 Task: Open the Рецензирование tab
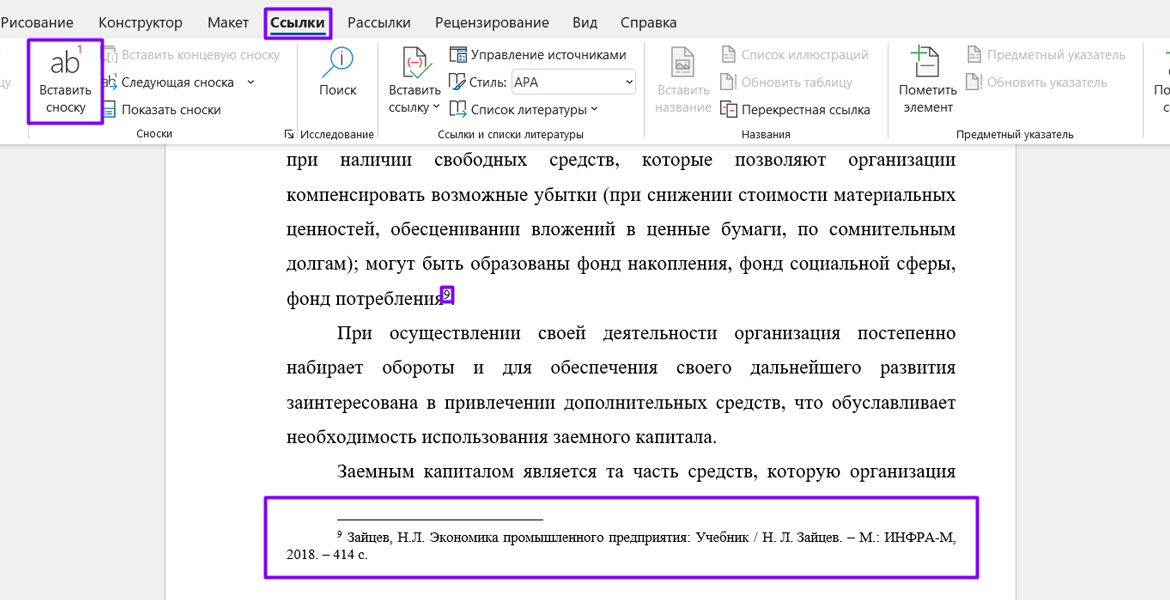[491, 22]
